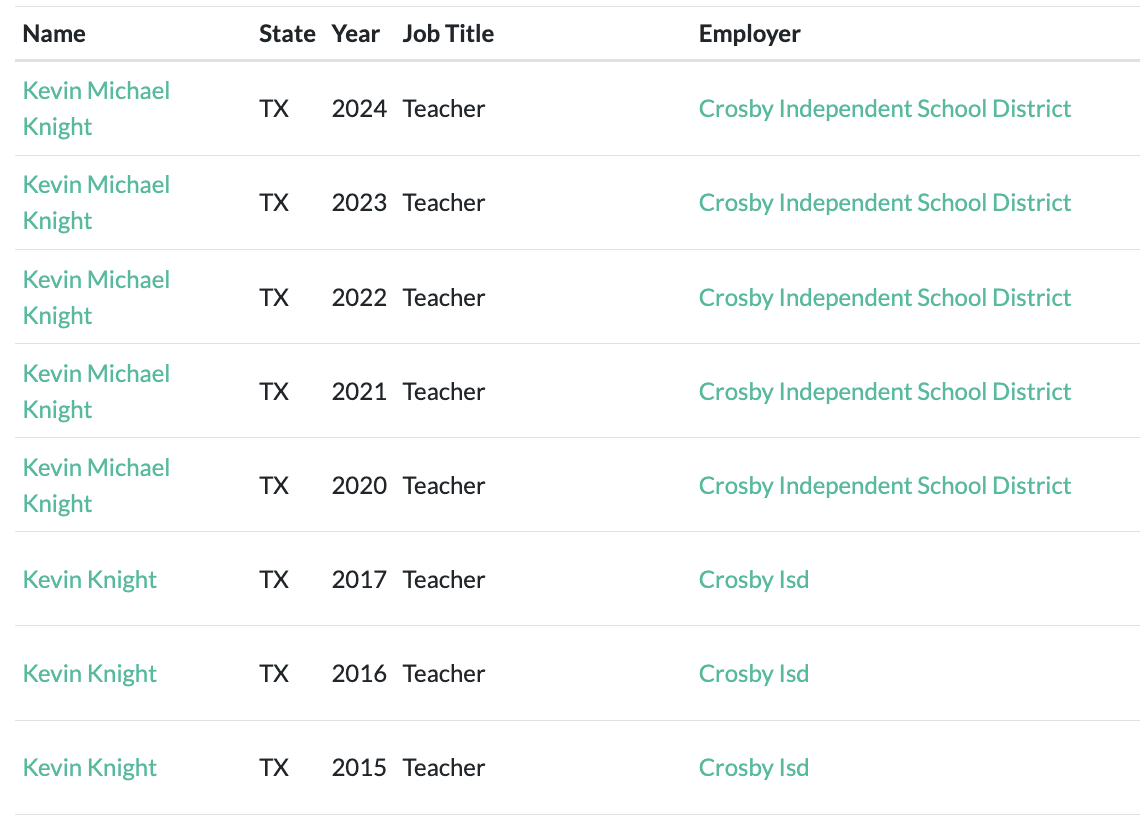The width and height of the screenshot is (1140, 822).
Task: Click the Employer column header
Action: coord(750,33)
